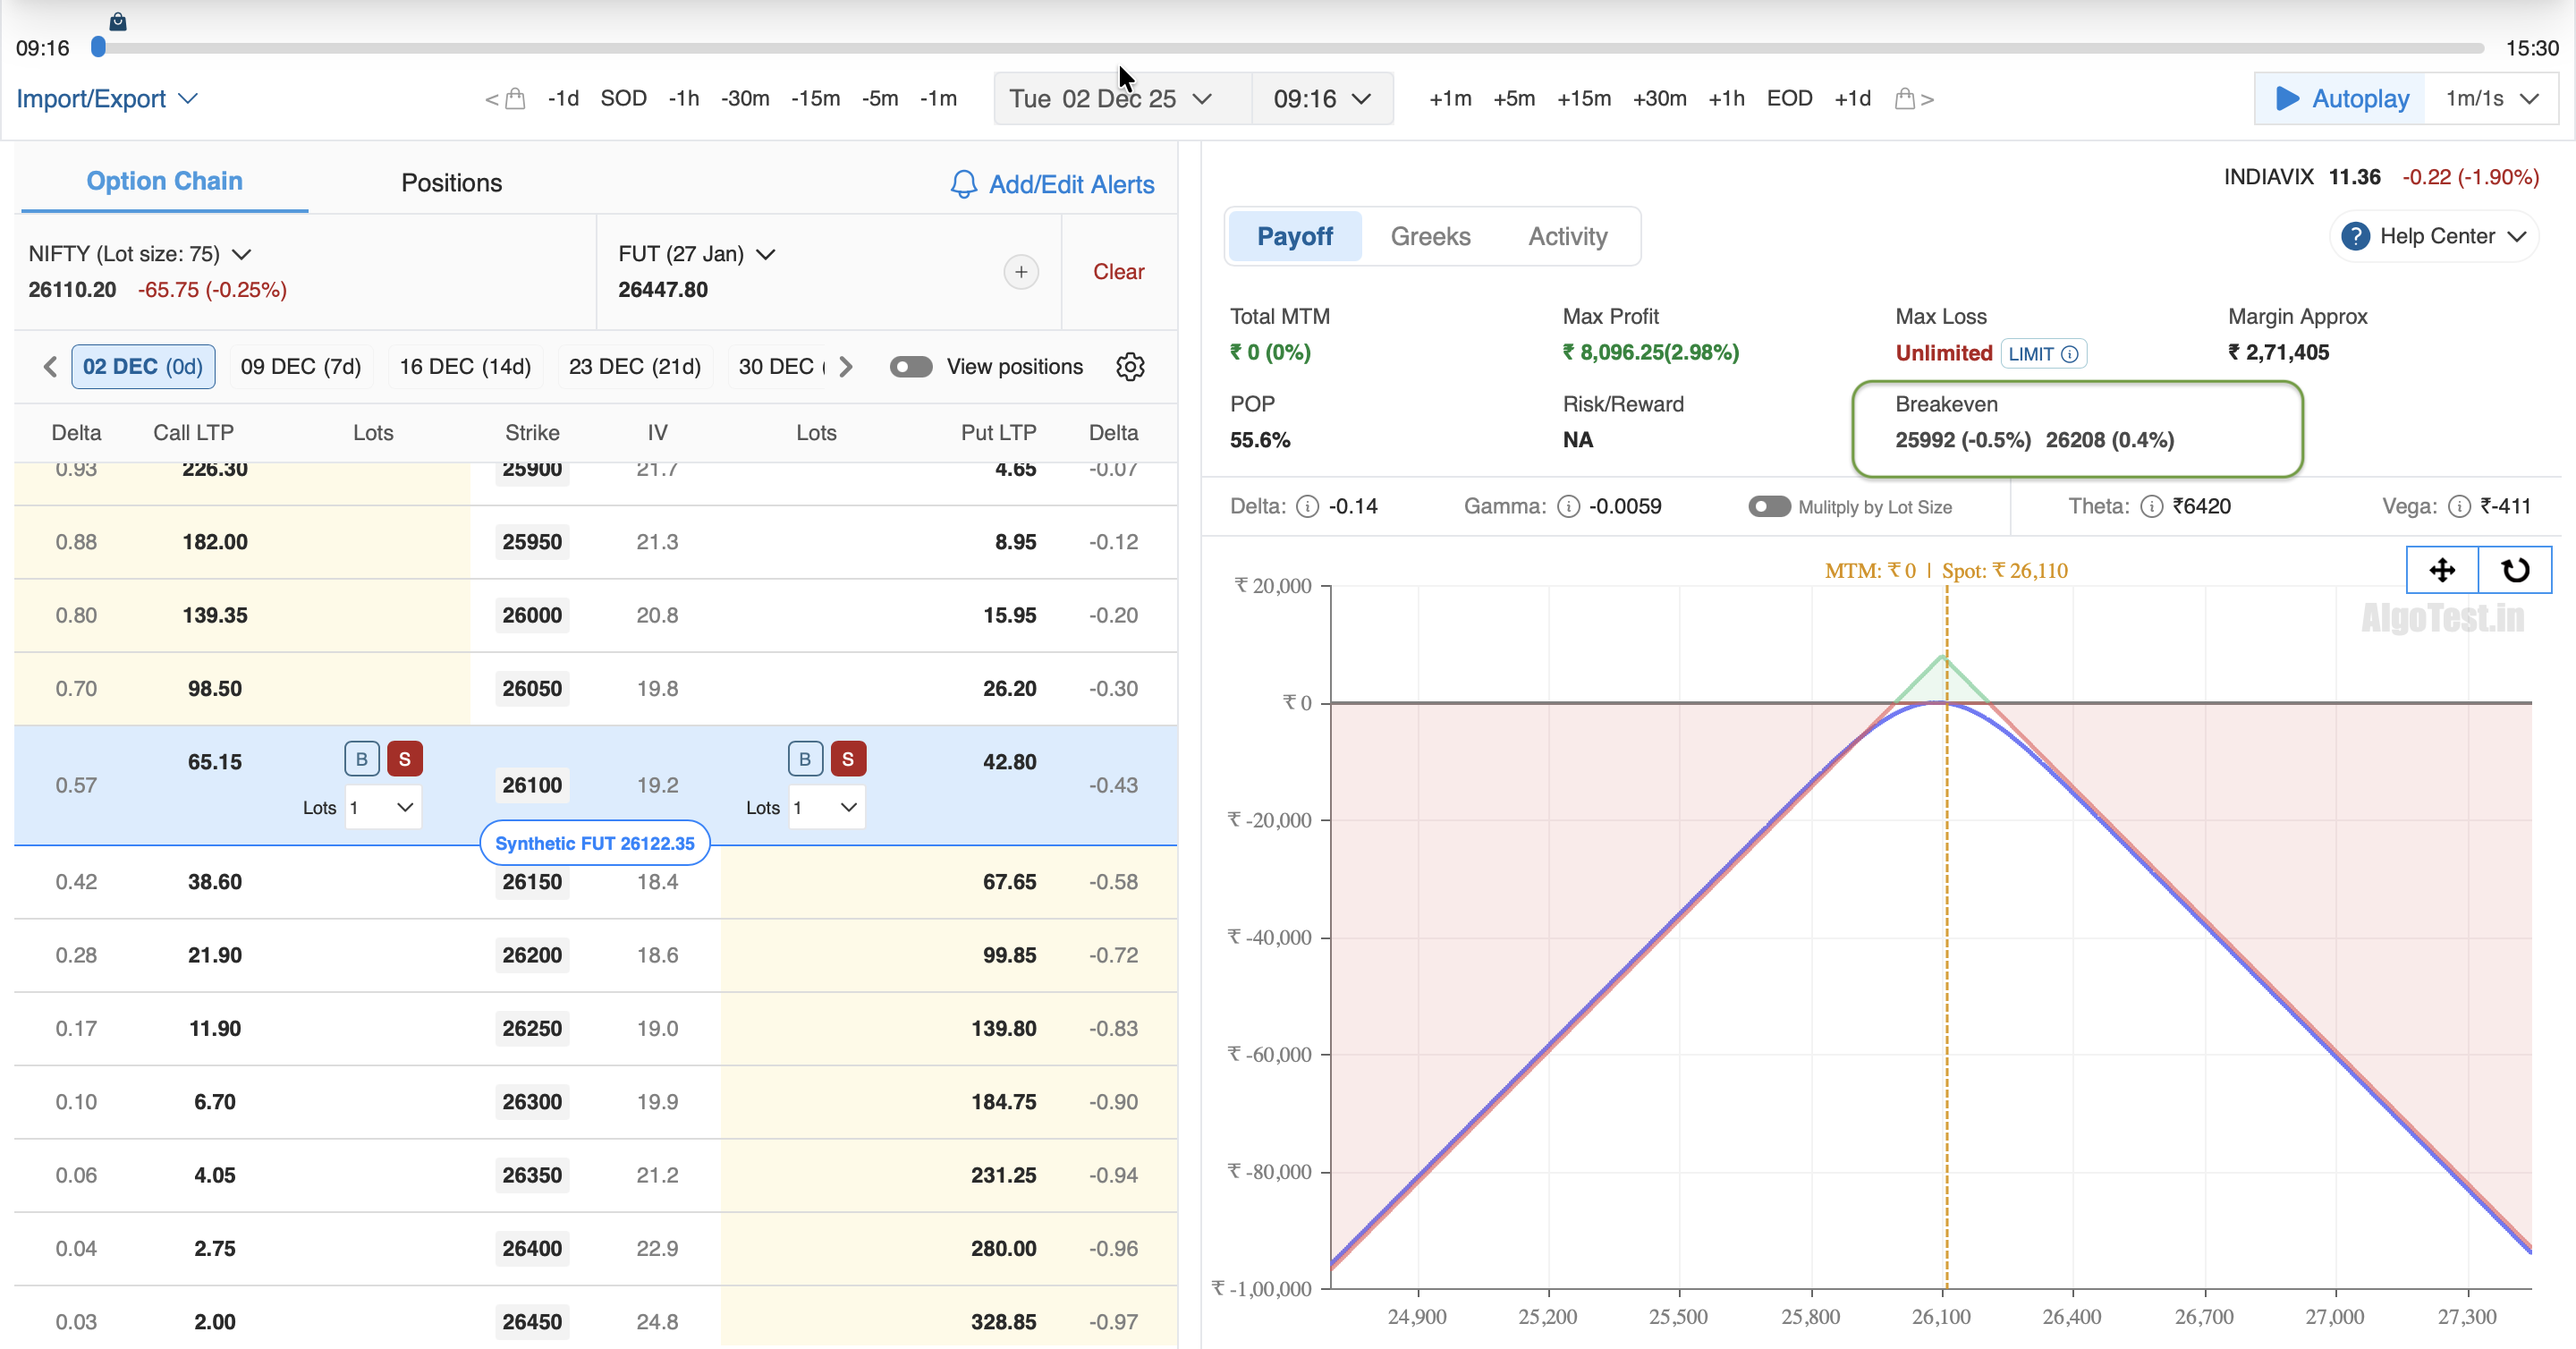Enable Multiply by Lot Size toggle
2576x1349 pixels.
pyautogui.click(x=1768, y=506)
